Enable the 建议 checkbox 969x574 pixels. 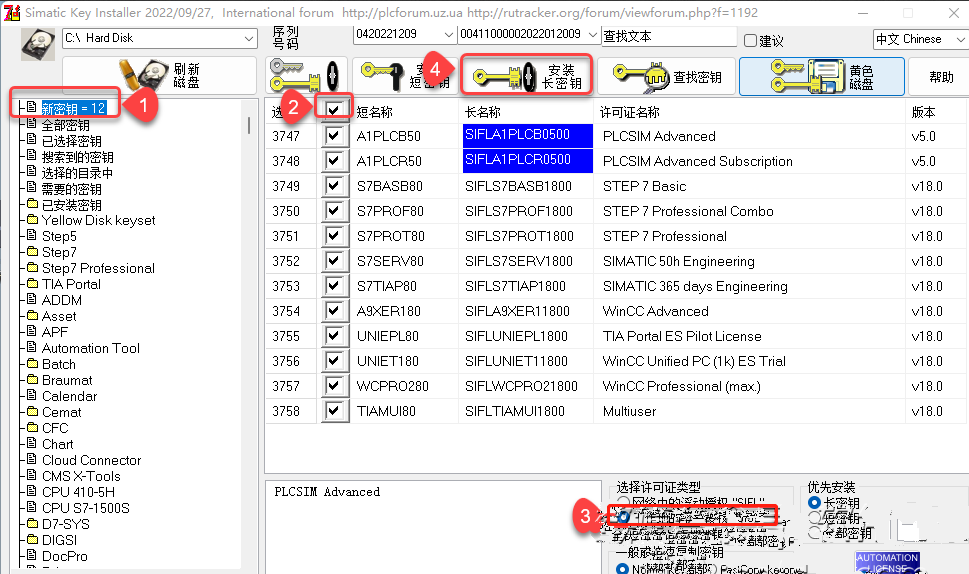750,41
